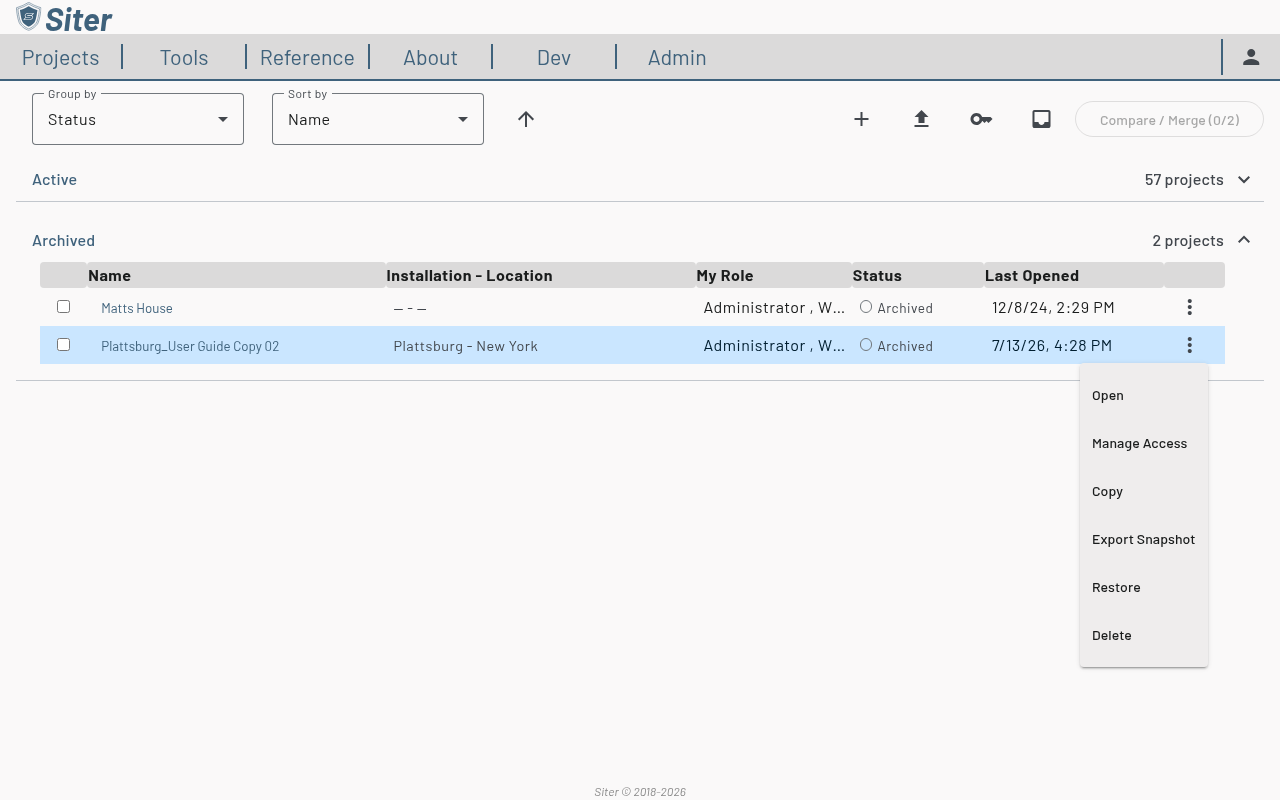1280x800 pixels.
Task: Click the three-dot menu for Plattsburg row
Action: (x=1189, y=345)
